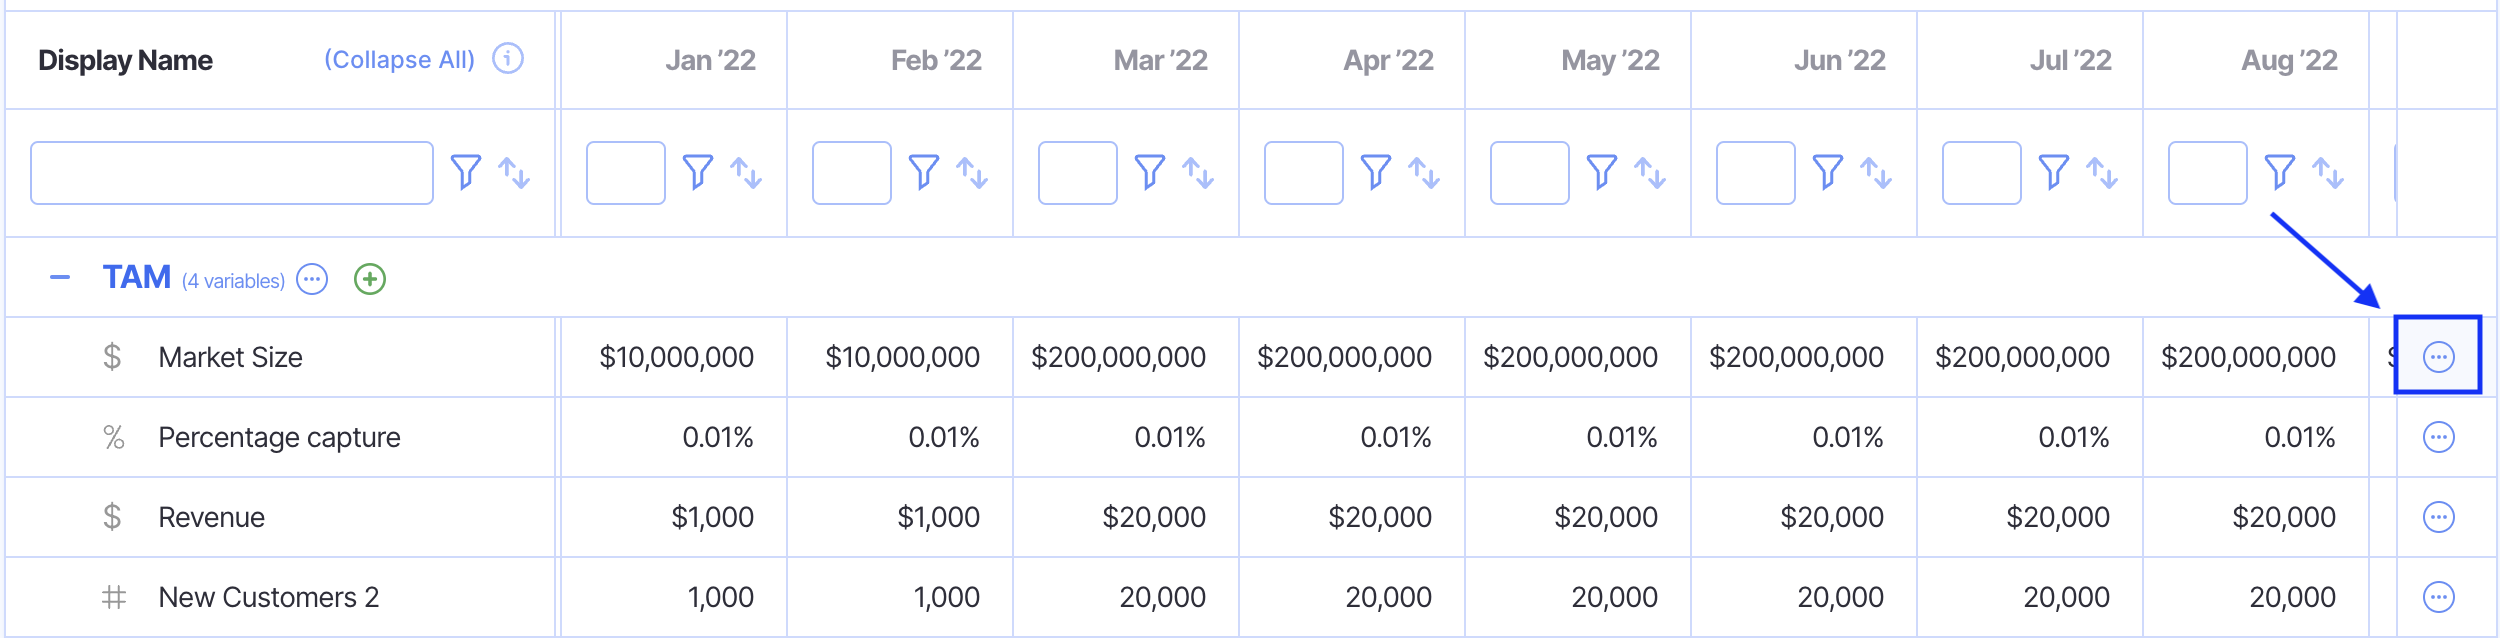The image size is (2500, 638).
Task: Open Market Size row options menu
Action: (x=2439, y=357)
